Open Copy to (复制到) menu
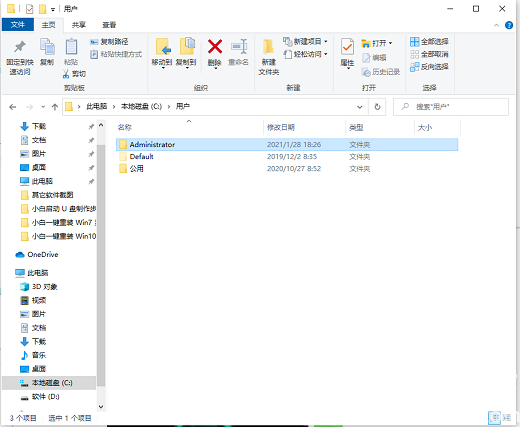 click(186, 53)
